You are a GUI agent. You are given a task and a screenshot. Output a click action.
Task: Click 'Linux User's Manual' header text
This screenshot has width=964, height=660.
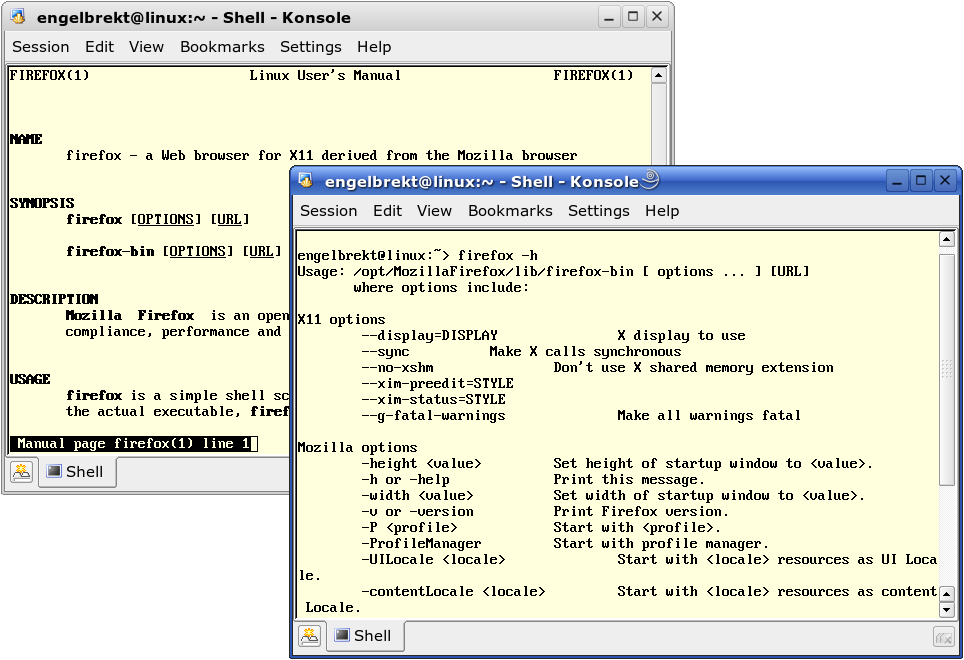pos(325,75)
